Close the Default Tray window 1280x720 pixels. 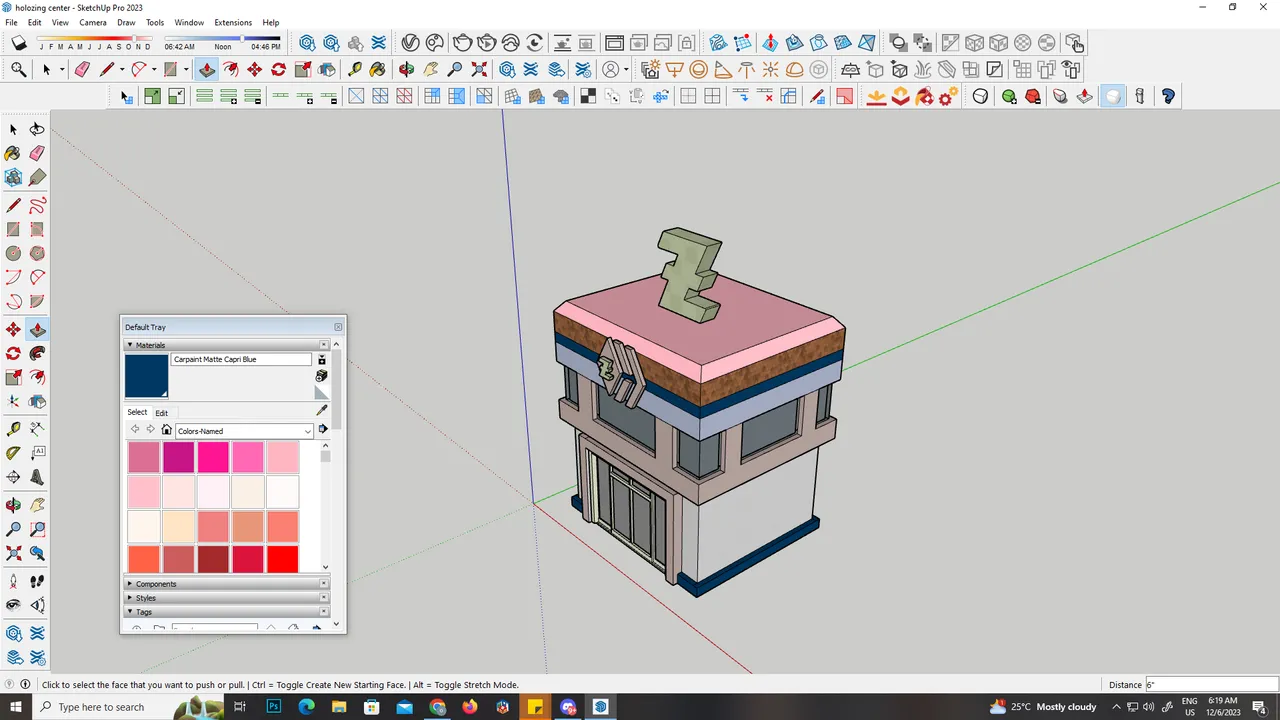coord(338,327)
